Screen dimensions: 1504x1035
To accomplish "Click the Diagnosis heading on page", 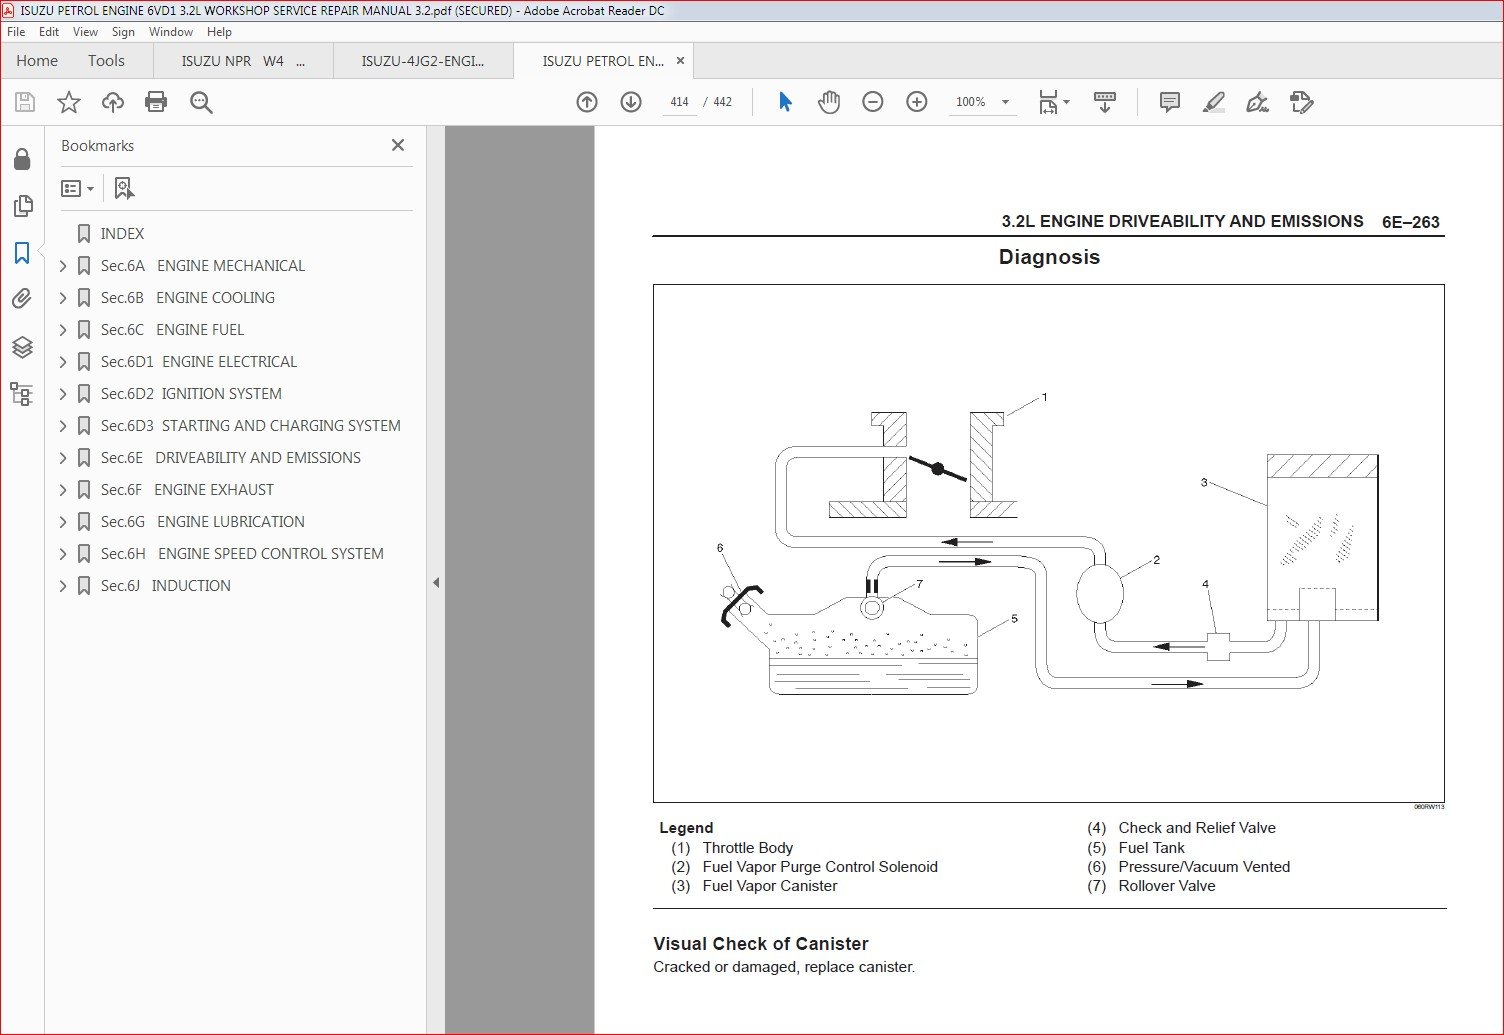I will [1049, 257].
